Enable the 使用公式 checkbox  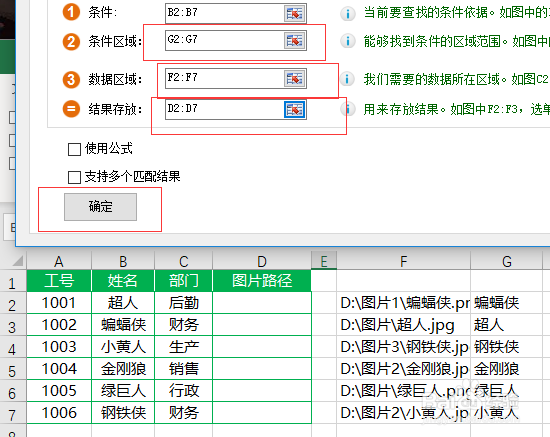tap(74, 149)
